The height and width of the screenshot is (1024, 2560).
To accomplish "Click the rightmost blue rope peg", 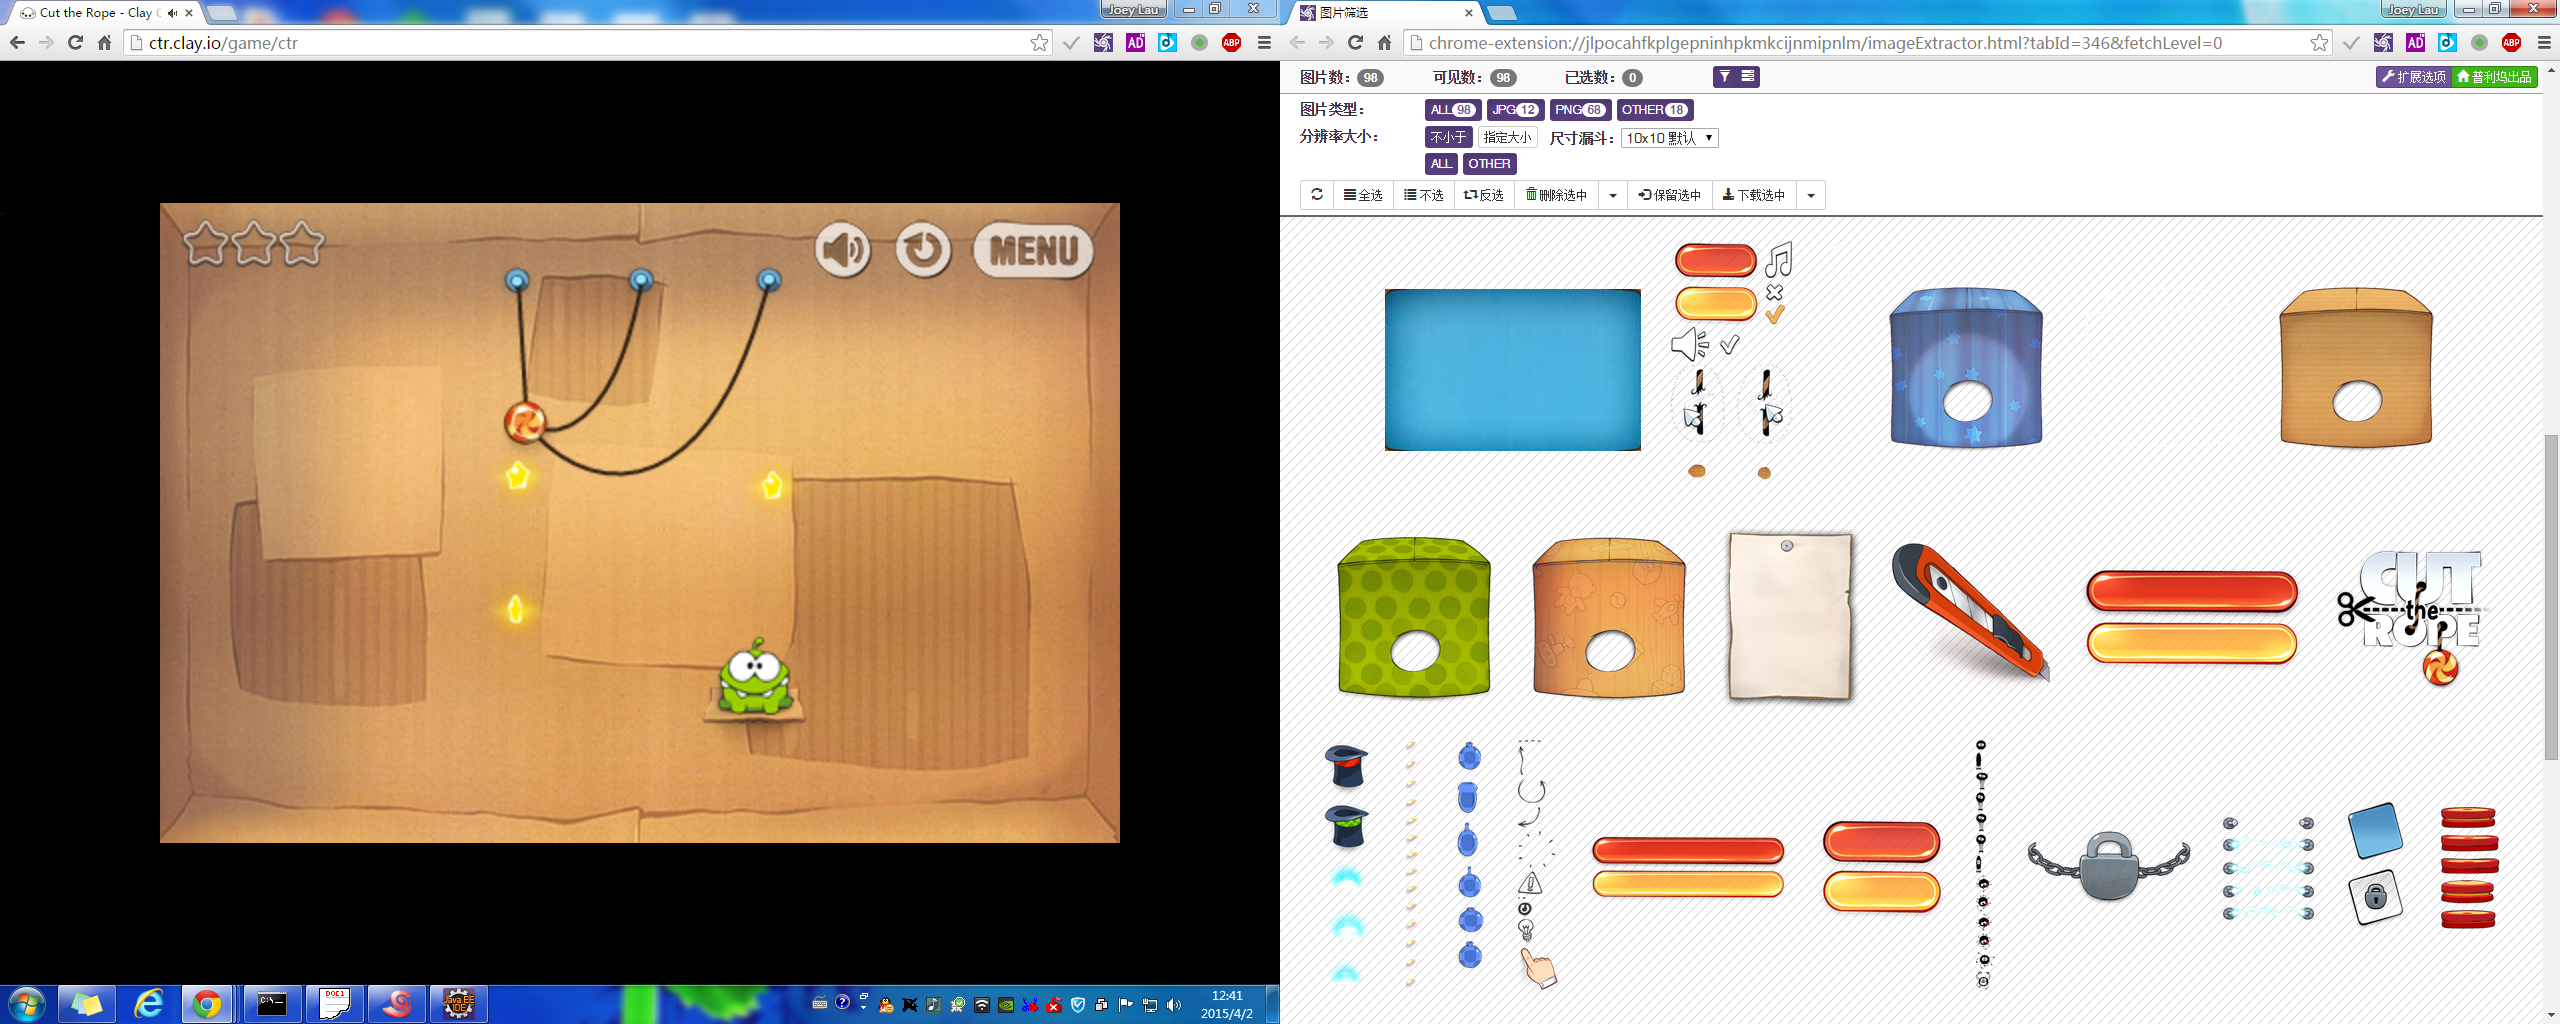I will [x=768, y=280].
